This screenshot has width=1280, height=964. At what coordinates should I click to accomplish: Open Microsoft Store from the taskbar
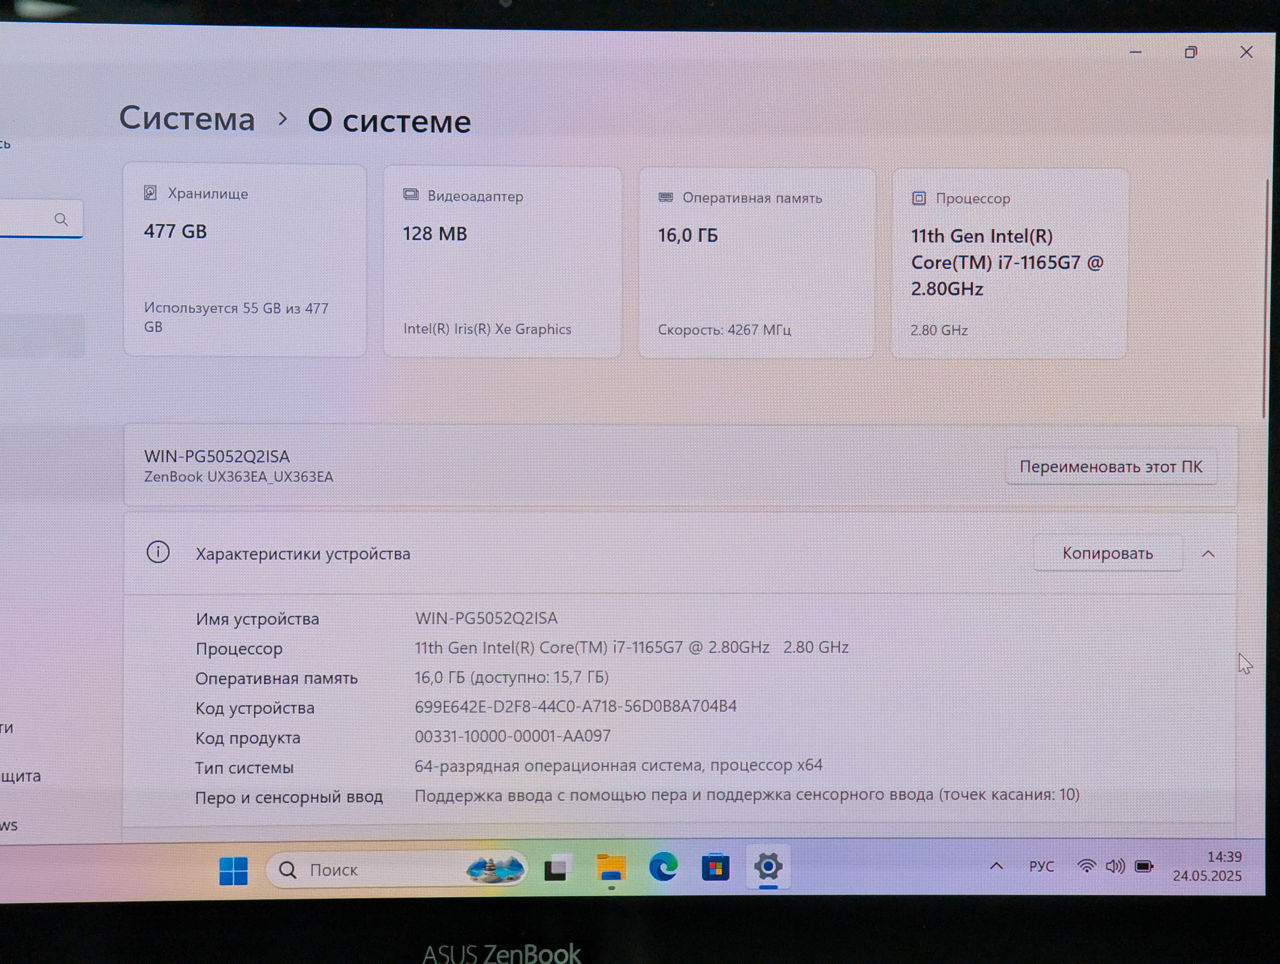pos(715,867)
